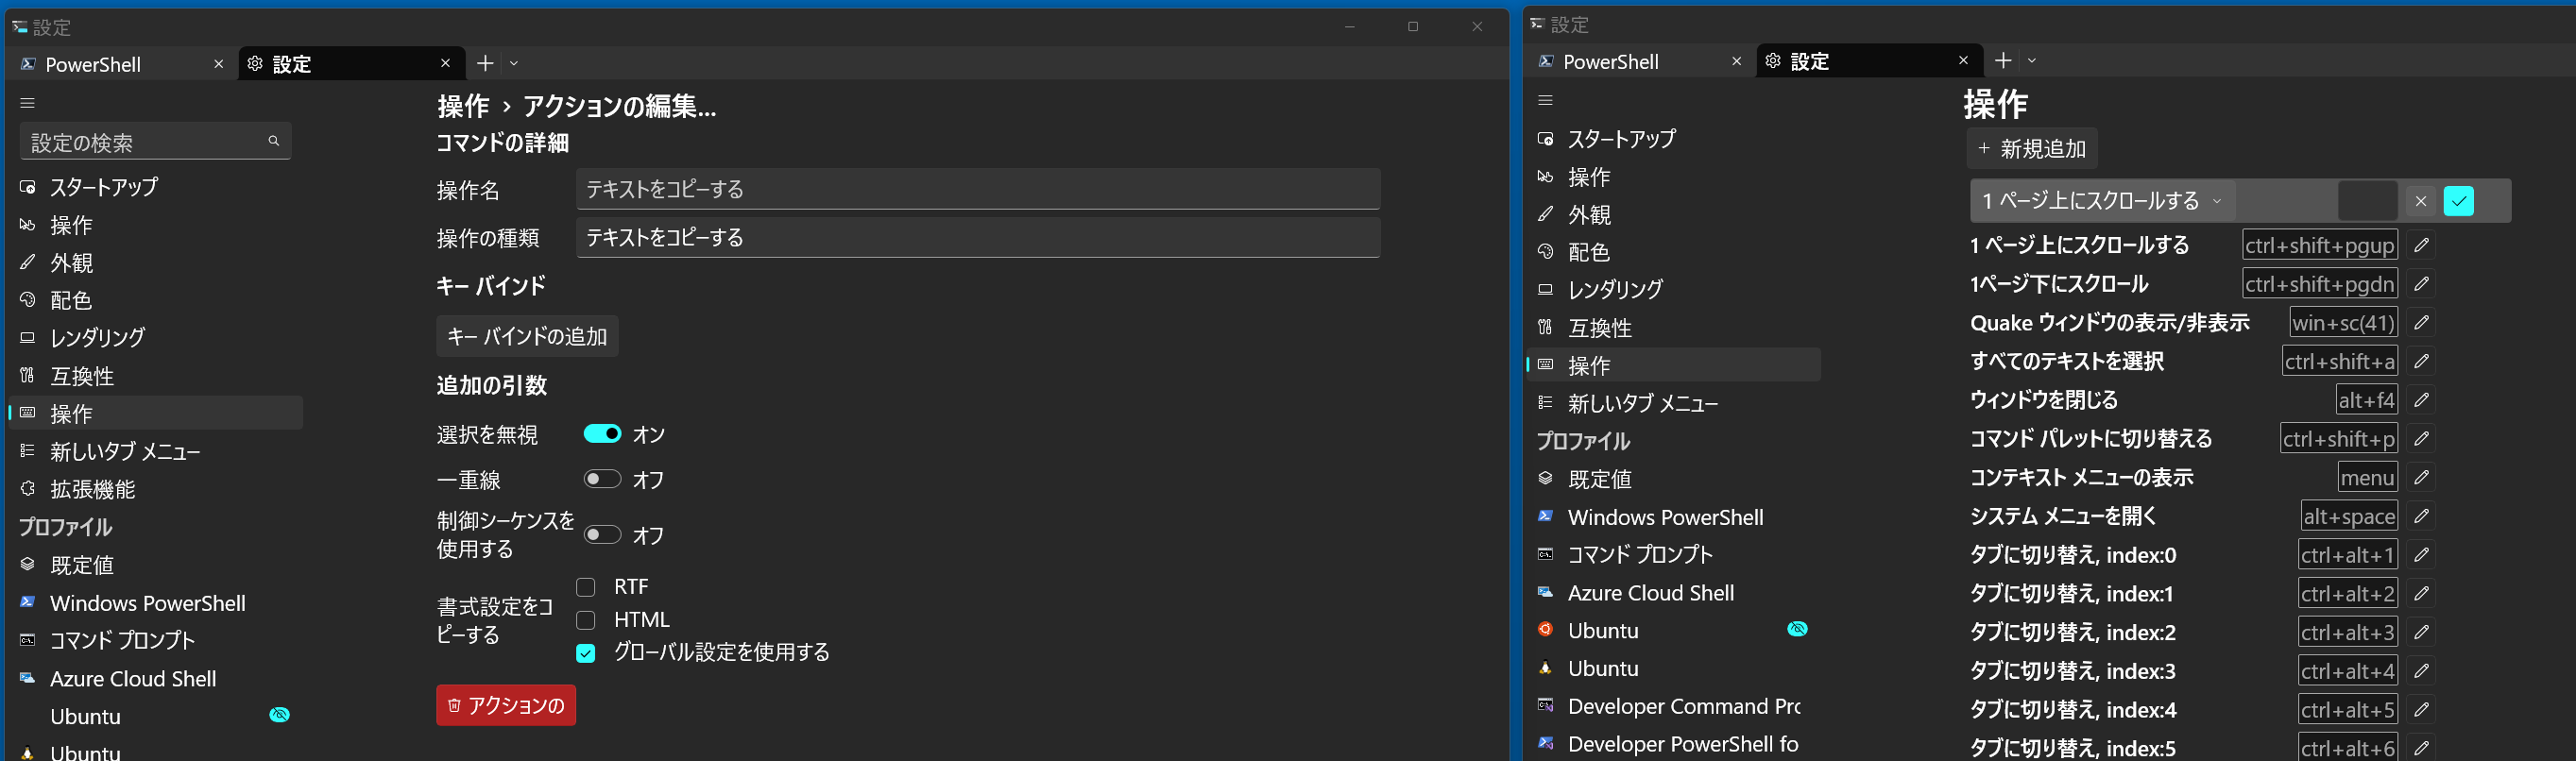Uncheck グローバル設定を使用する checkbox
Screen dimensions: 2576x761
pos(586,653)
